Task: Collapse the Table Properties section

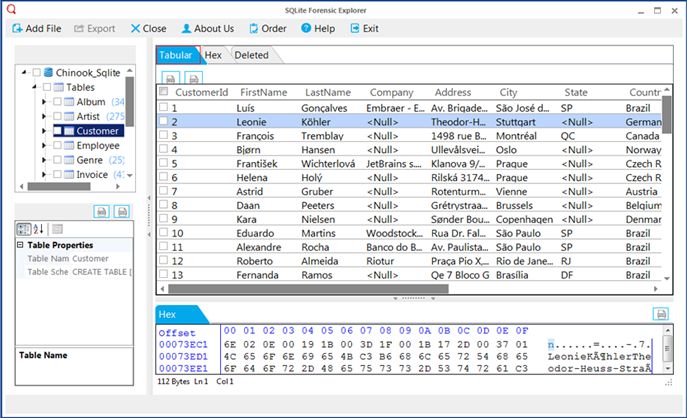Action: [x=20, y=244]
